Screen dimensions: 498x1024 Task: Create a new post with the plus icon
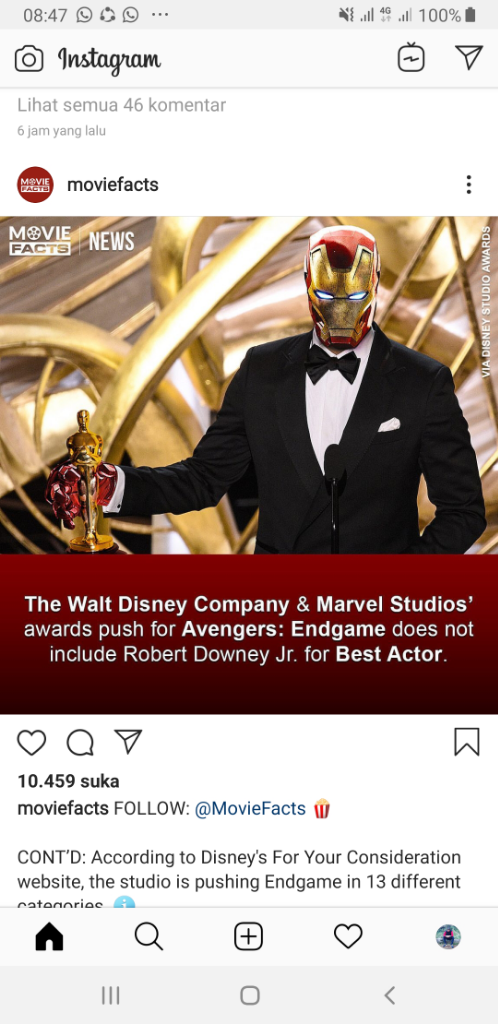tap(249, 937)
